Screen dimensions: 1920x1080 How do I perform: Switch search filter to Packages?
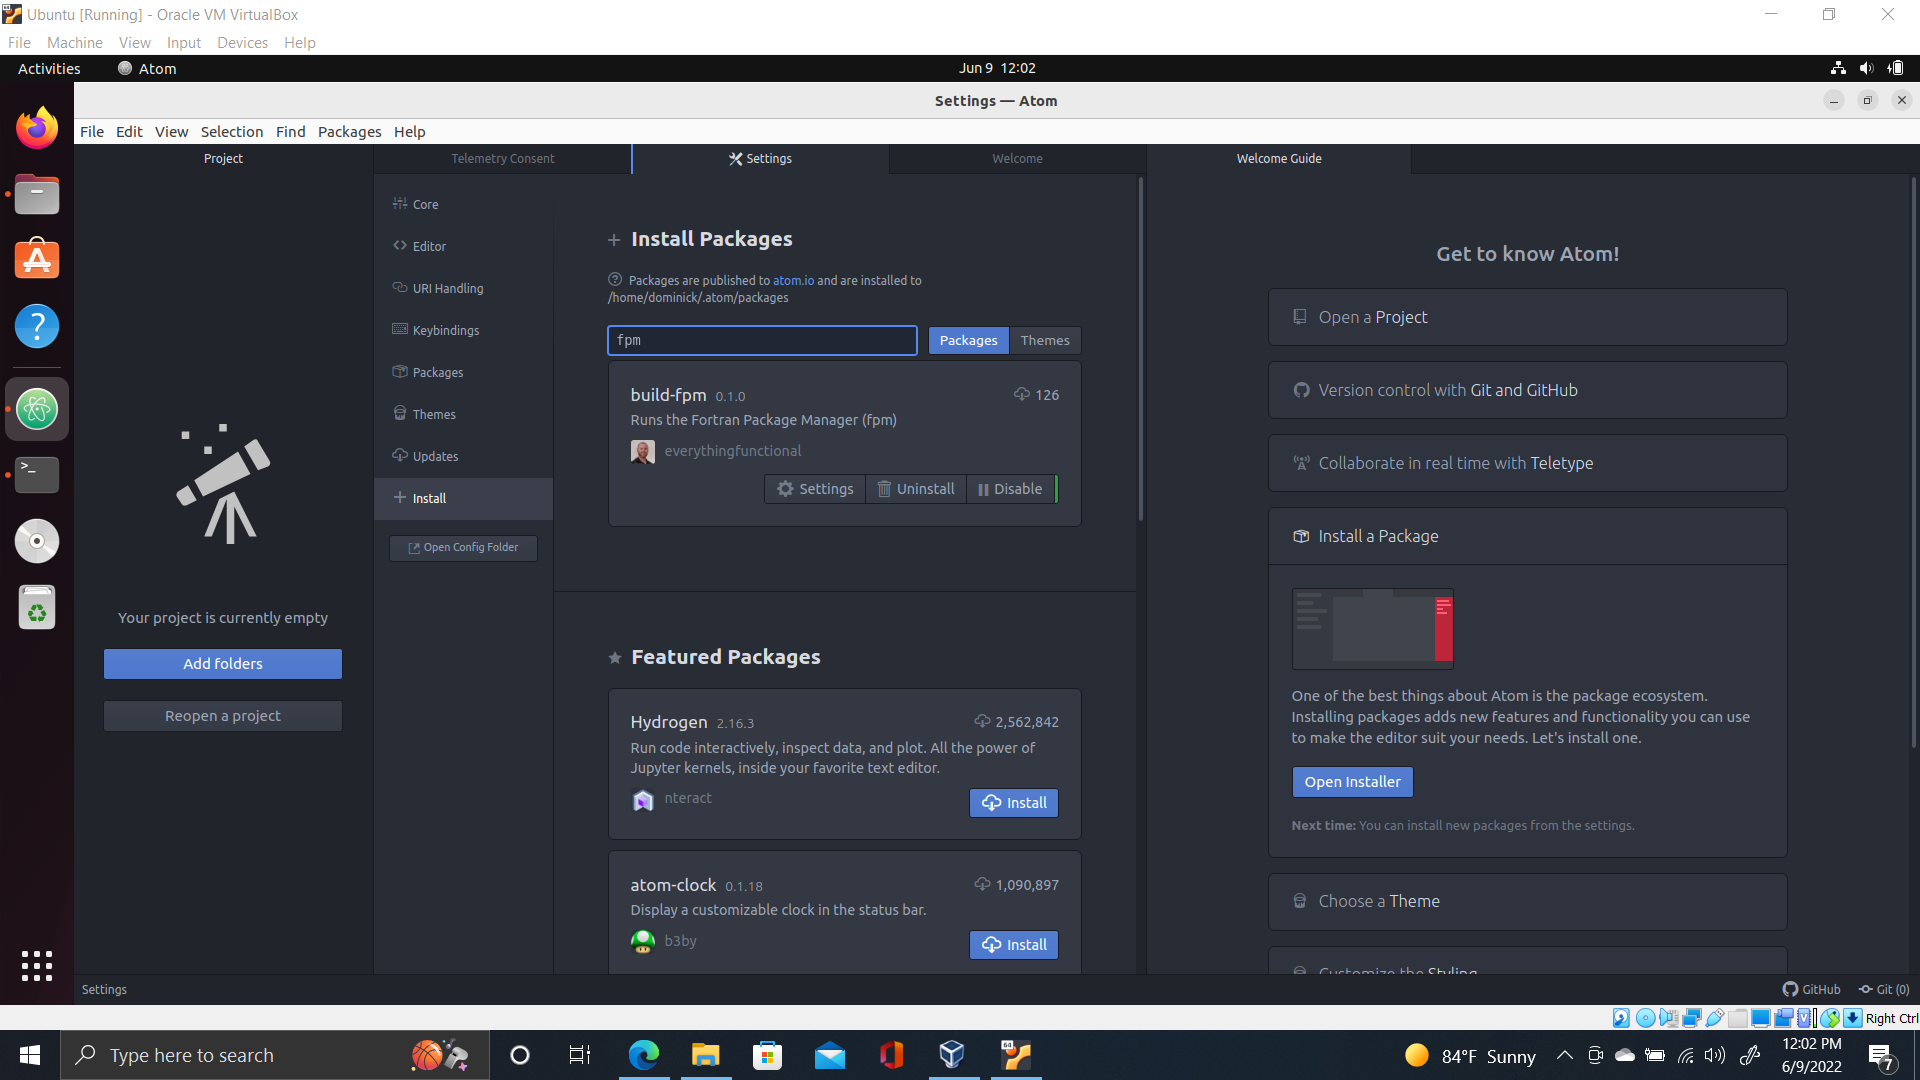click(968, 340)
